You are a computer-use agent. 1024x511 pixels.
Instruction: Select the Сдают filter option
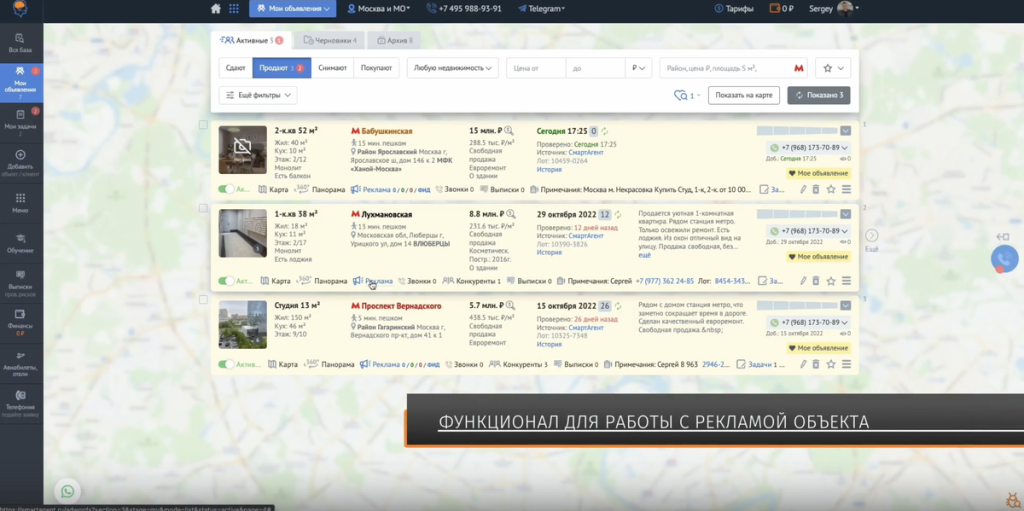pos(236,68)
